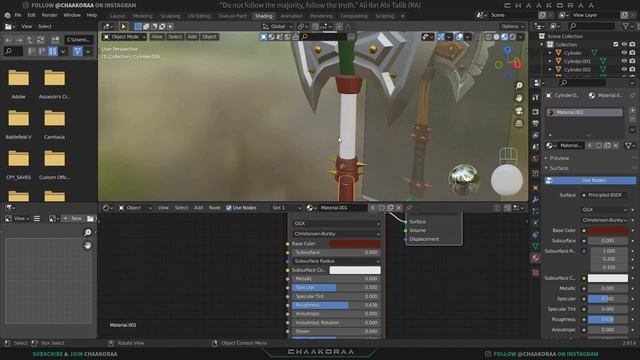Click the image editor zoom magnifier icon
640x360 pixels.
pos(87,232)
